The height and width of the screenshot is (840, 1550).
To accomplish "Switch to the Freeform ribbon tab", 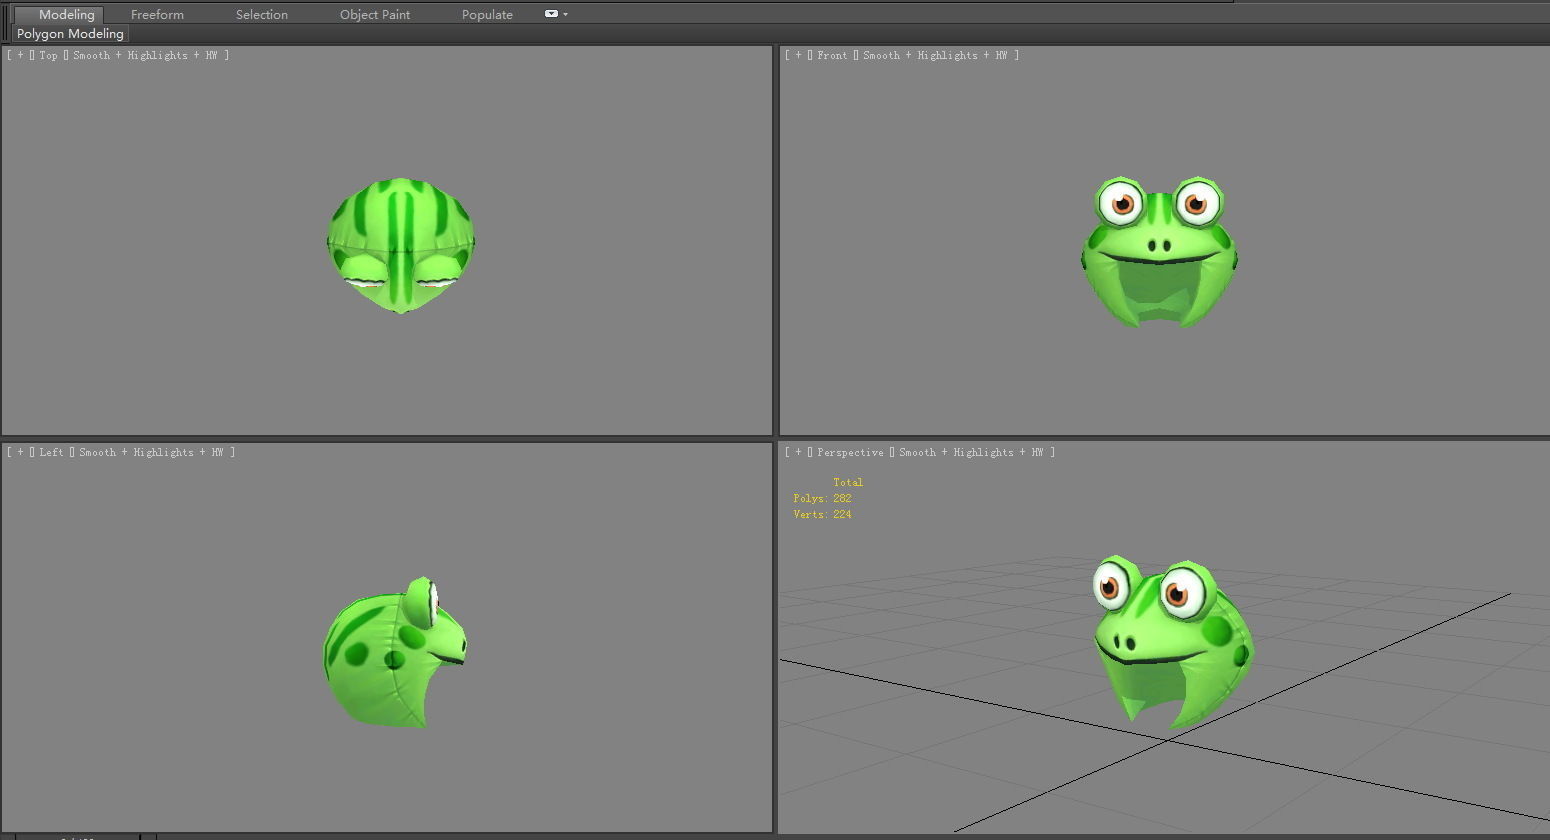I will pyautogui.click(x=157, y=14).
